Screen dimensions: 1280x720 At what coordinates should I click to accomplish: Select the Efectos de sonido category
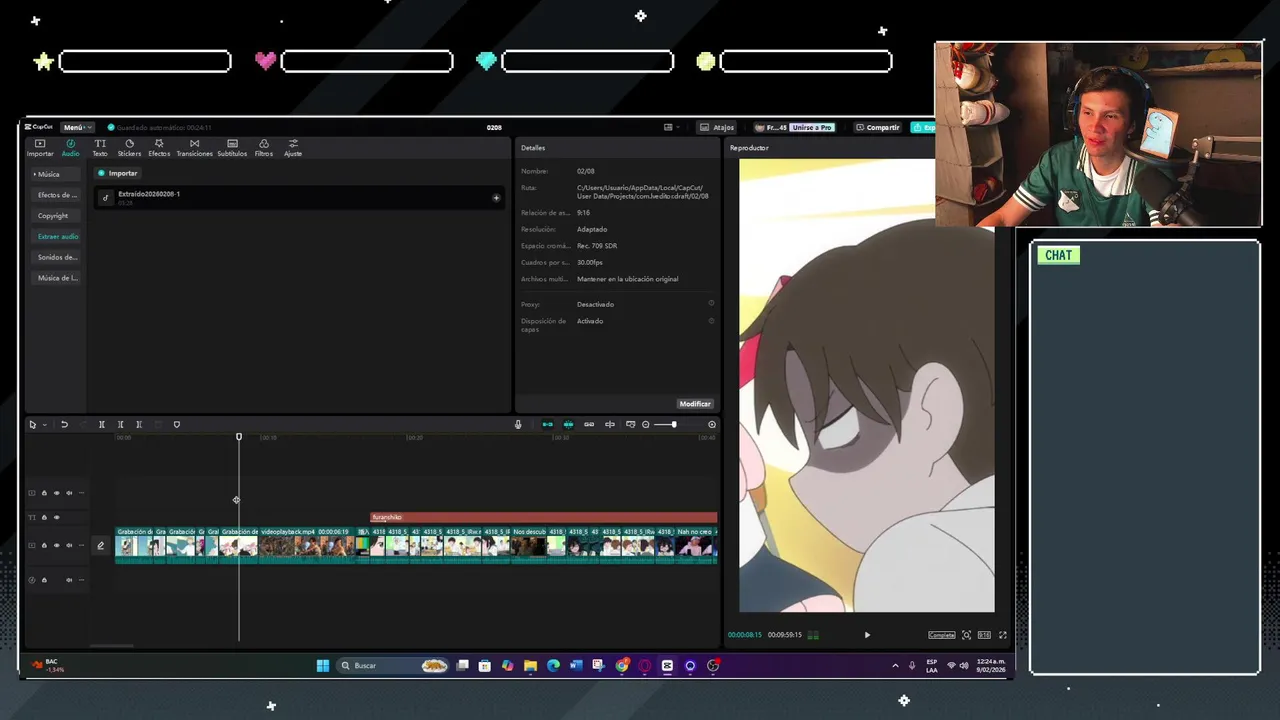coord(57,195)
